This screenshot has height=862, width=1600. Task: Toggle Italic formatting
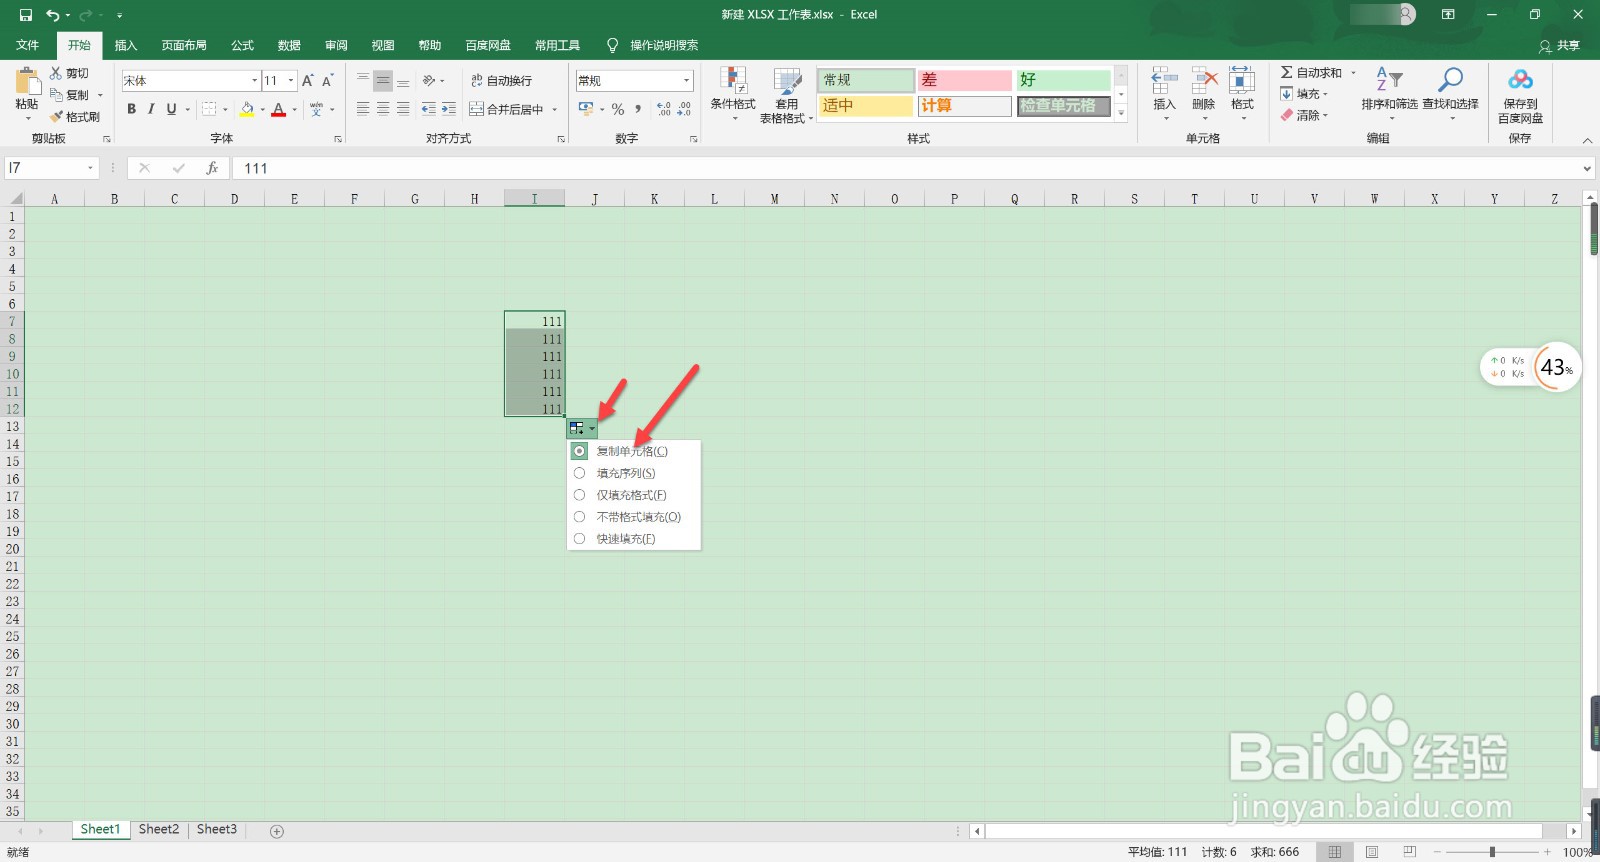(x=151, y=109)
